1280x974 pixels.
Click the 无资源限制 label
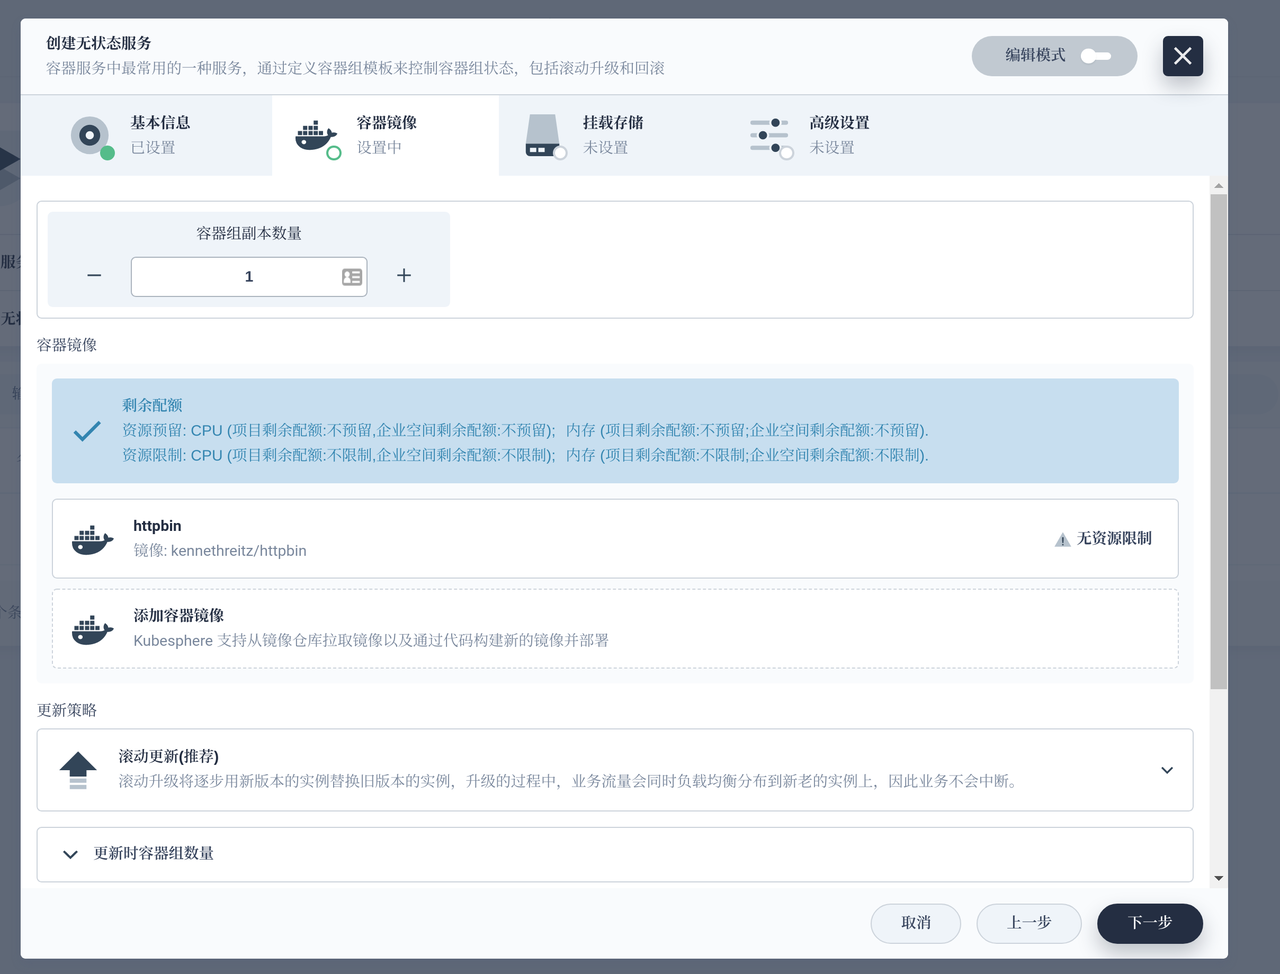1114,538
